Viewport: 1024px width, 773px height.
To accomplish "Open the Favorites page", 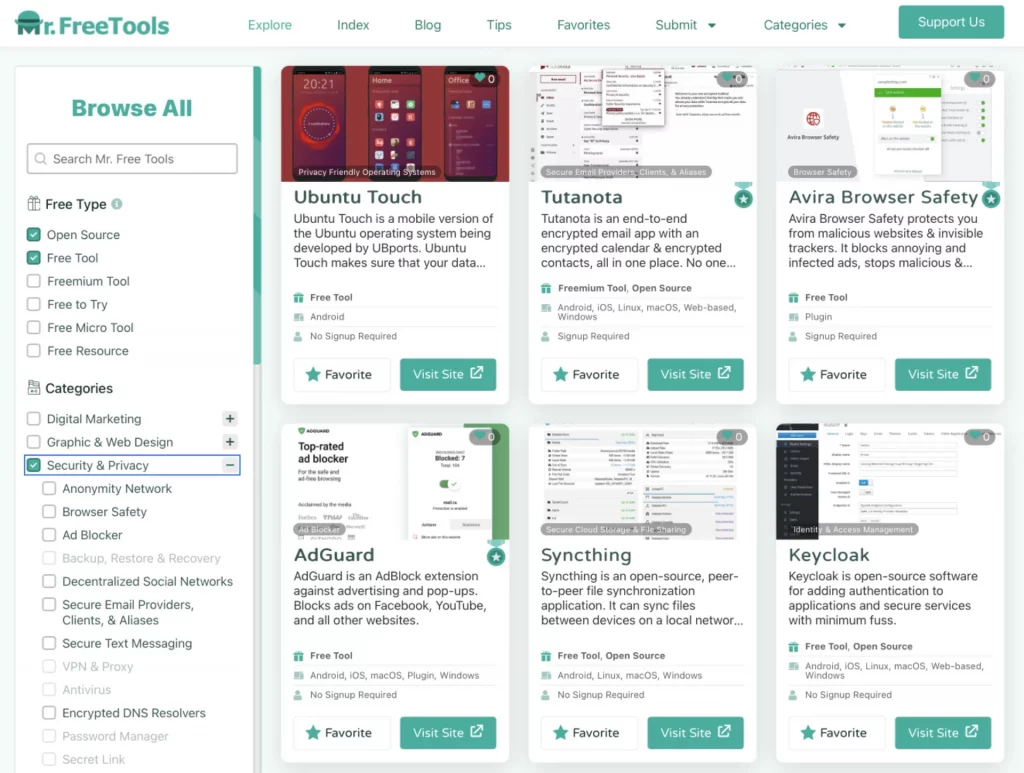I will point(583,25).
